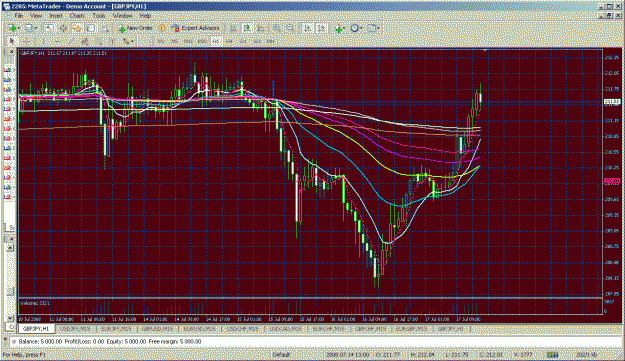The height and width of the screenshot is (361, 625).
Task: Switch timeframe to M5
Action: point(174,41)
